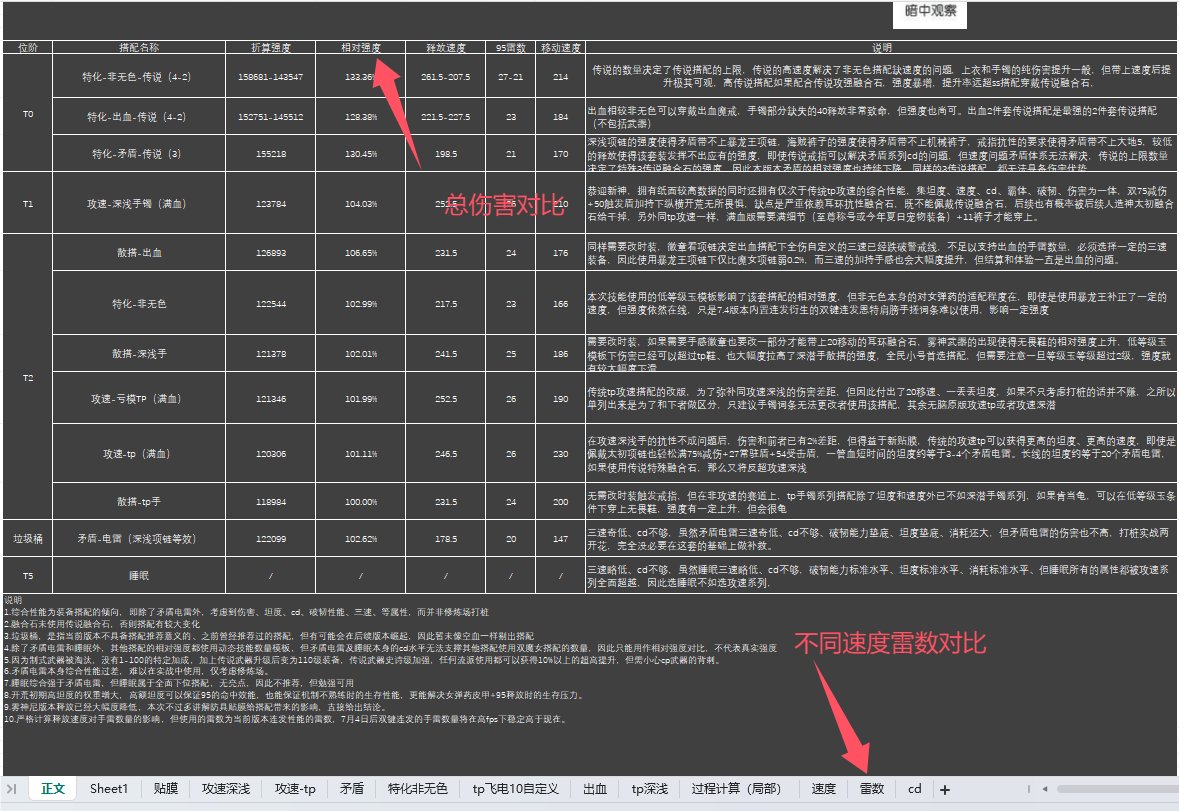Select the 攻速-深浅手镯（满血） cell
Viewport: 1179px width, 811px height.
click(139, 204)
